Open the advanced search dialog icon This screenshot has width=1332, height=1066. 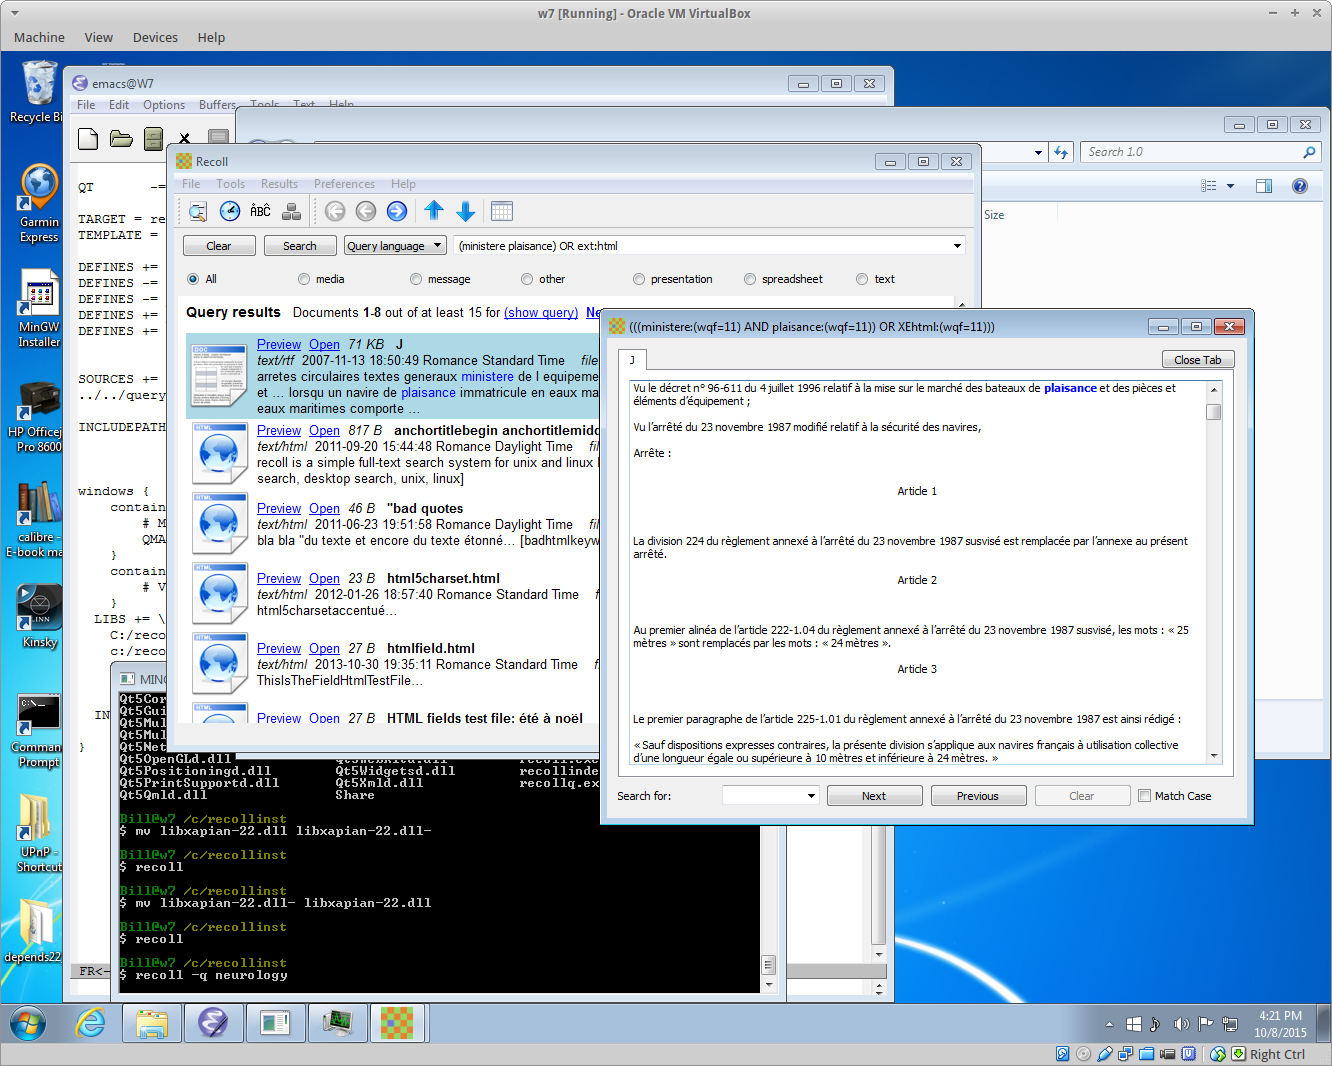click(198, 211)
